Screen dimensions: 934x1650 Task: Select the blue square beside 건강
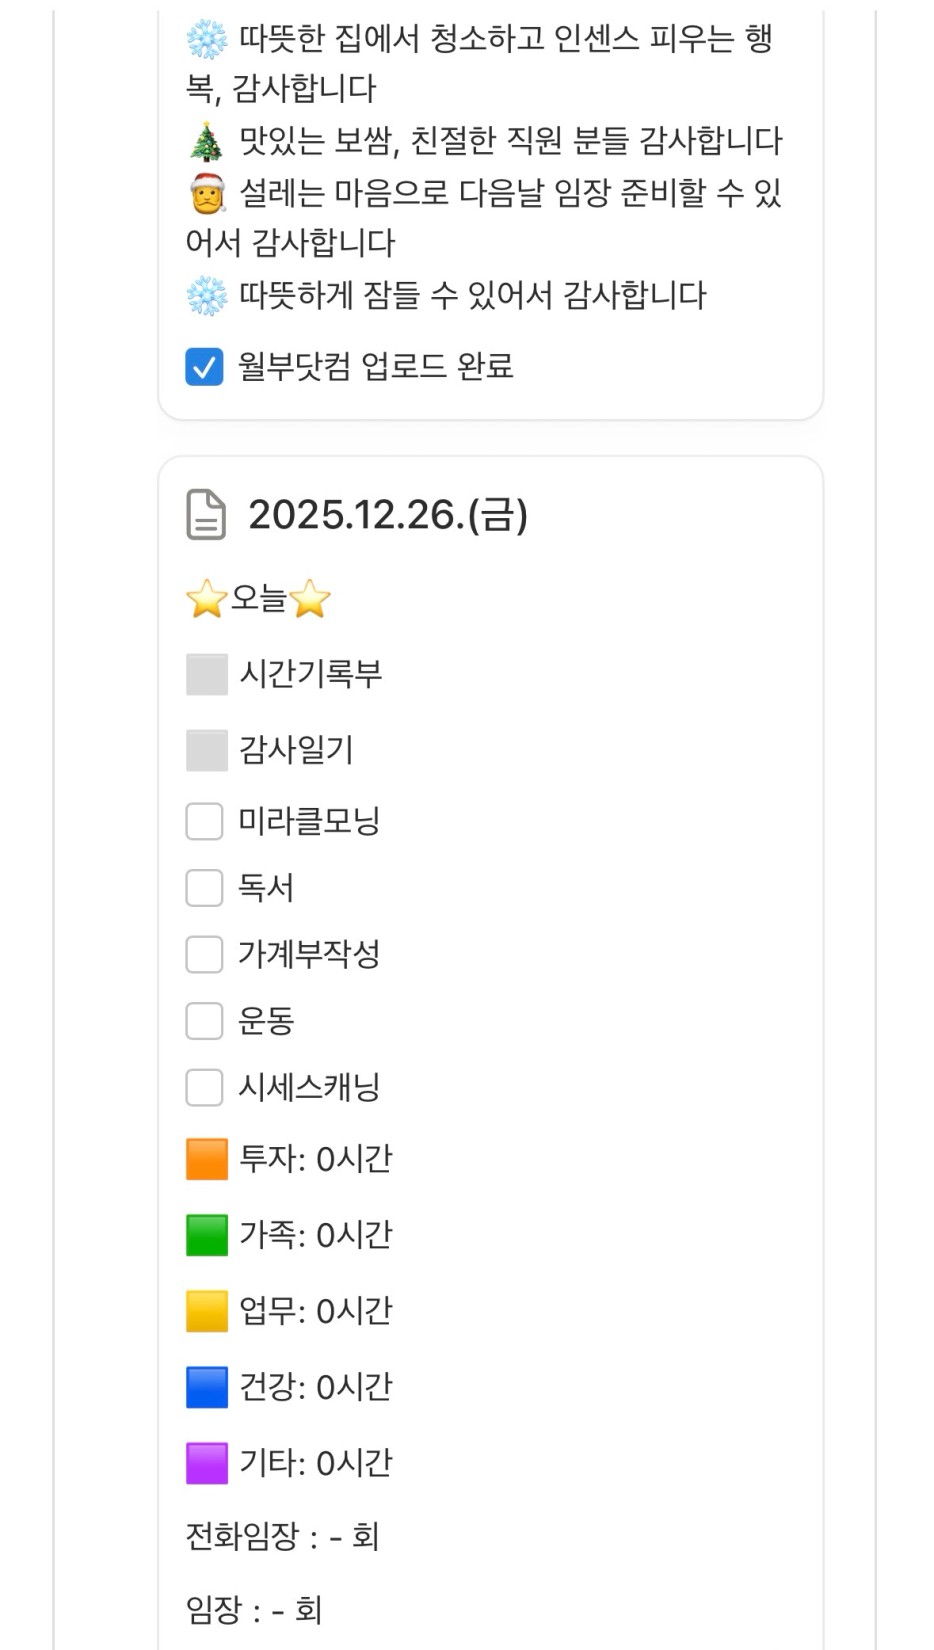(207, 1388)
